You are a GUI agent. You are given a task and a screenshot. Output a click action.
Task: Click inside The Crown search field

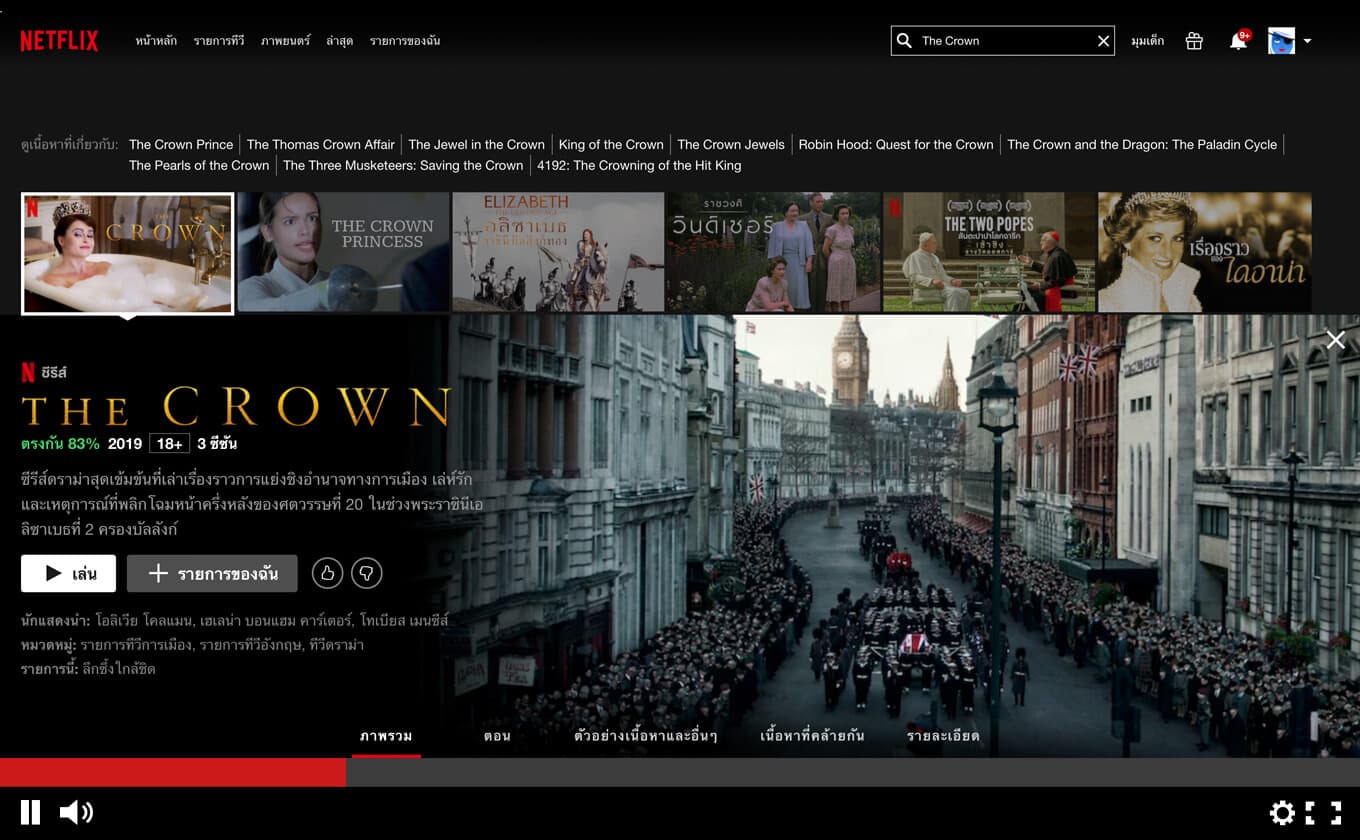tap(1003, 41)
